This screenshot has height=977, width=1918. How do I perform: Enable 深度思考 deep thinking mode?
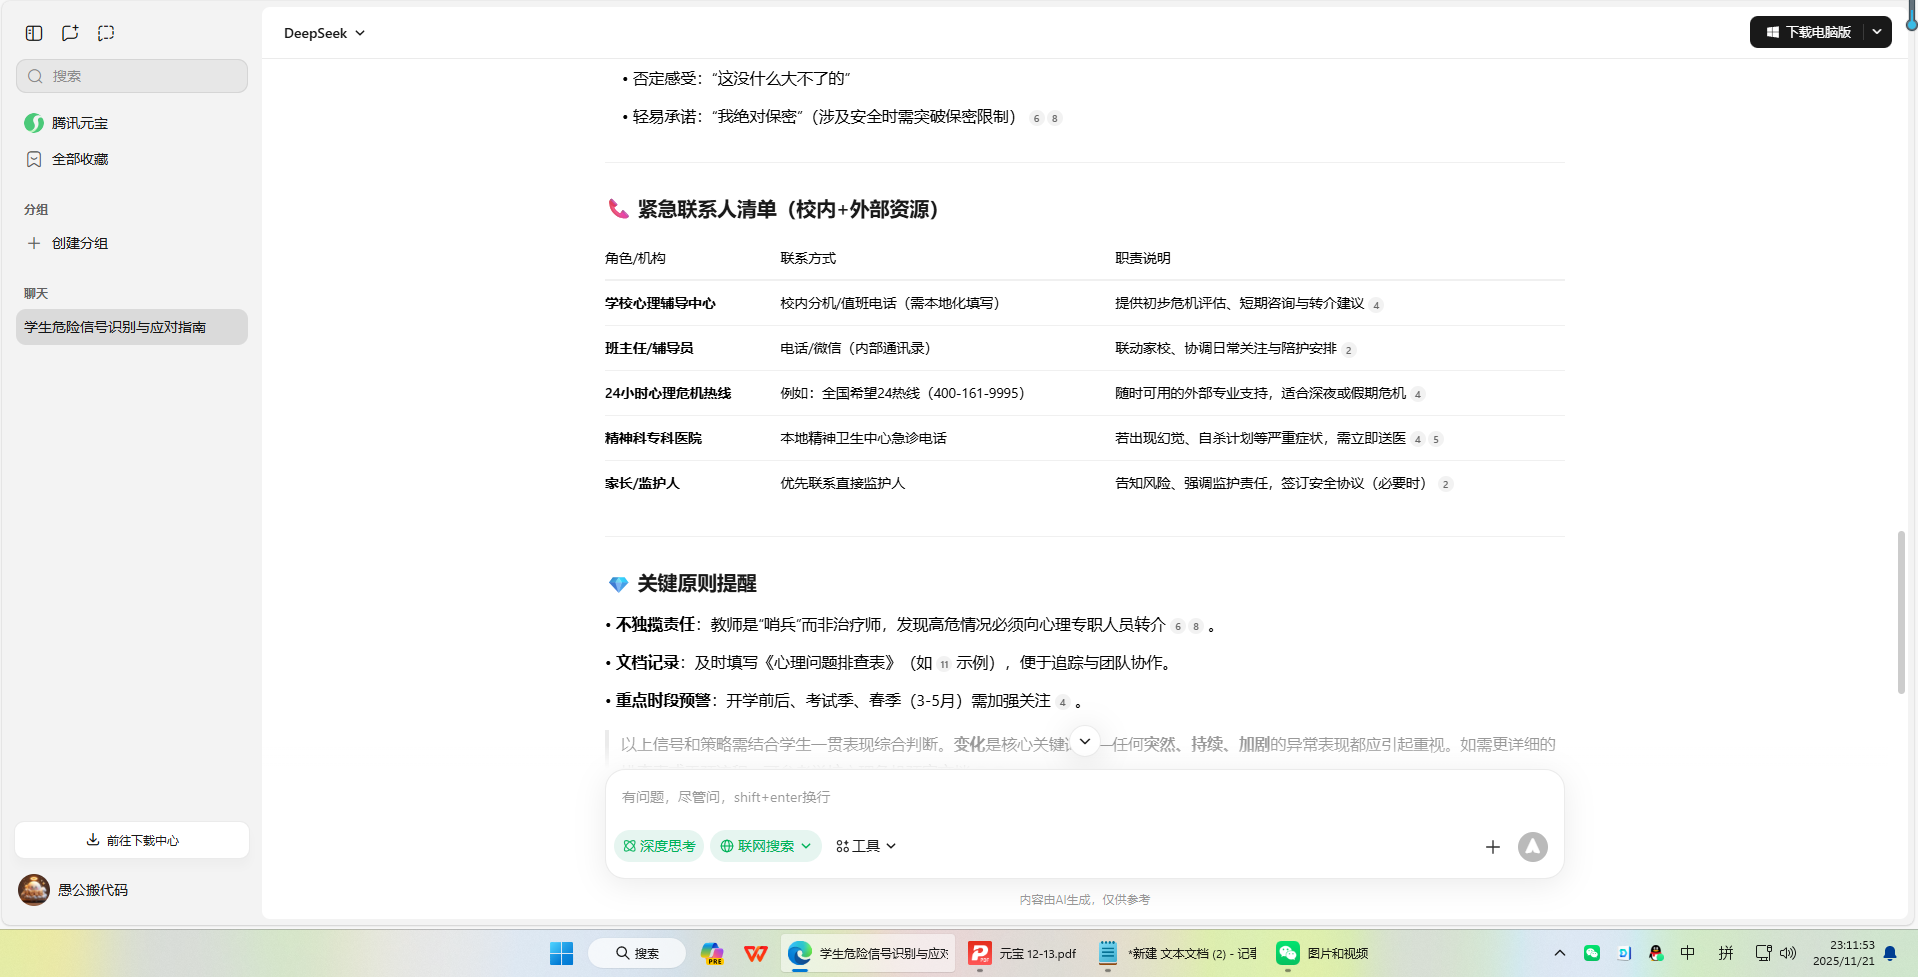click(x=658, y=846)
